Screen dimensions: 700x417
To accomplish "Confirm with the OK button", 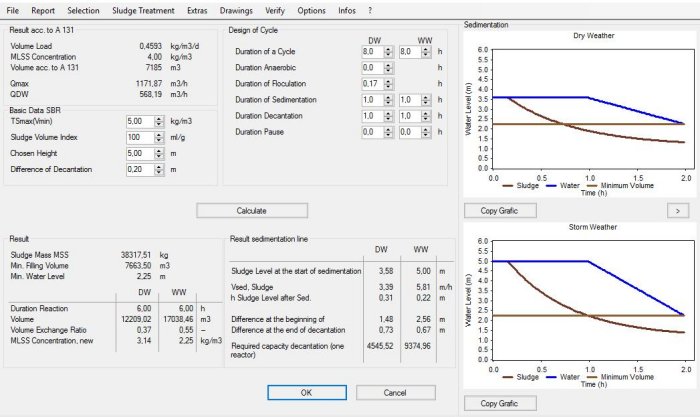I will coord(306,392).
